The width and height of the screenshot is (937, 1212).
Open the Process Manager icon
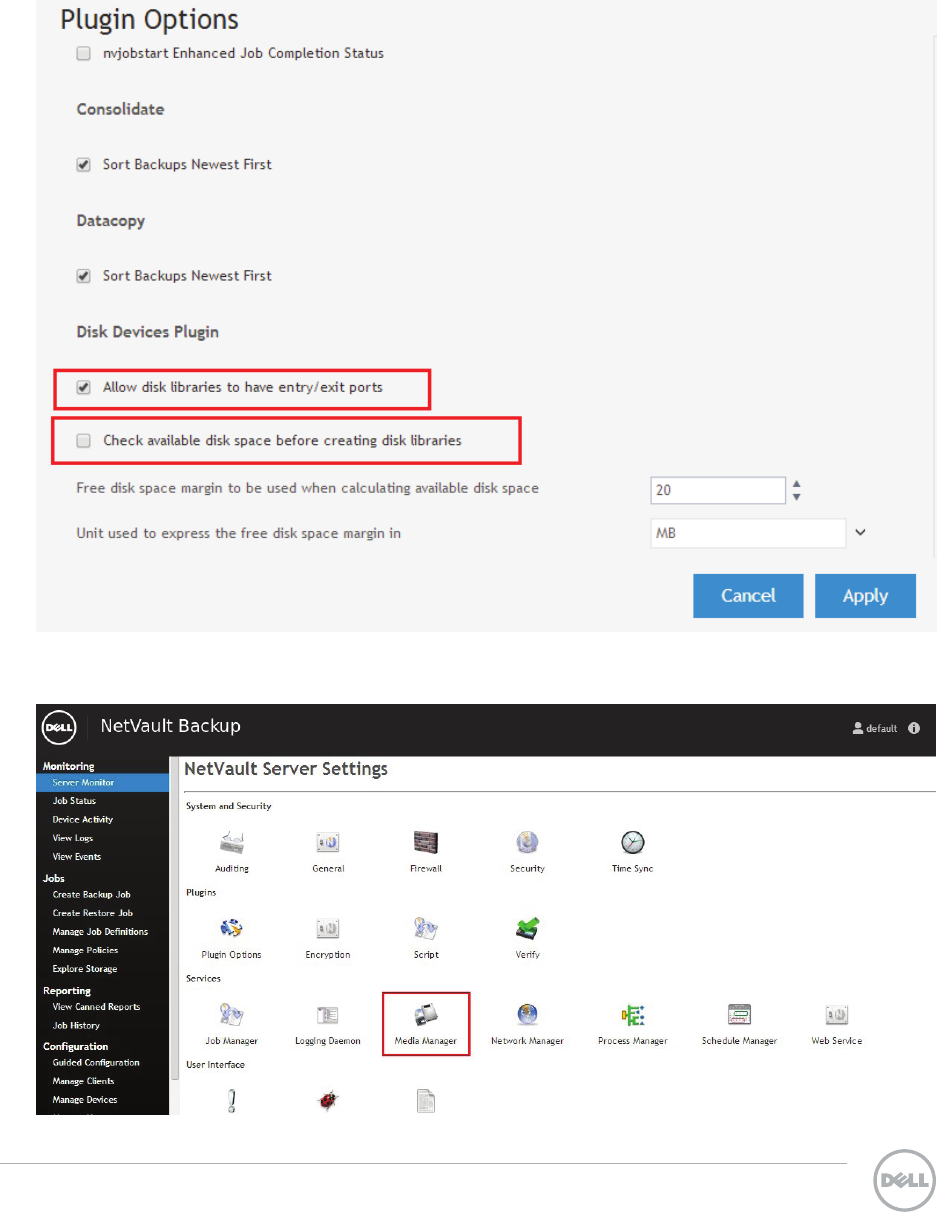(633, 1015)
